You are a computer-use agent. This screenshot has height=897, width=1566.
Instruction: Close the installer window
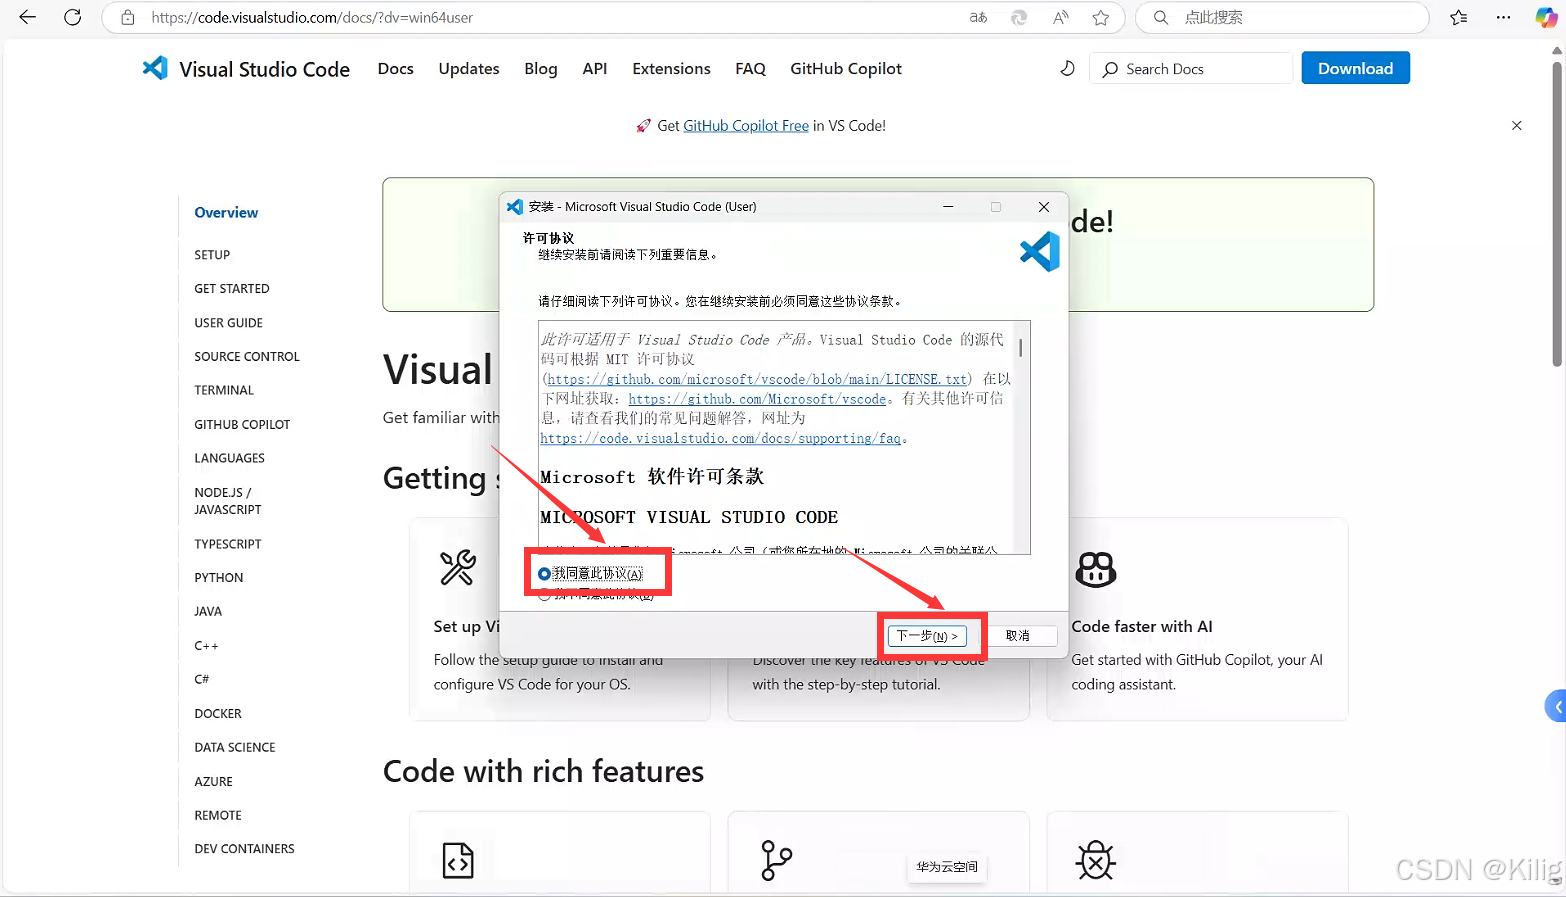[1044, 206]
